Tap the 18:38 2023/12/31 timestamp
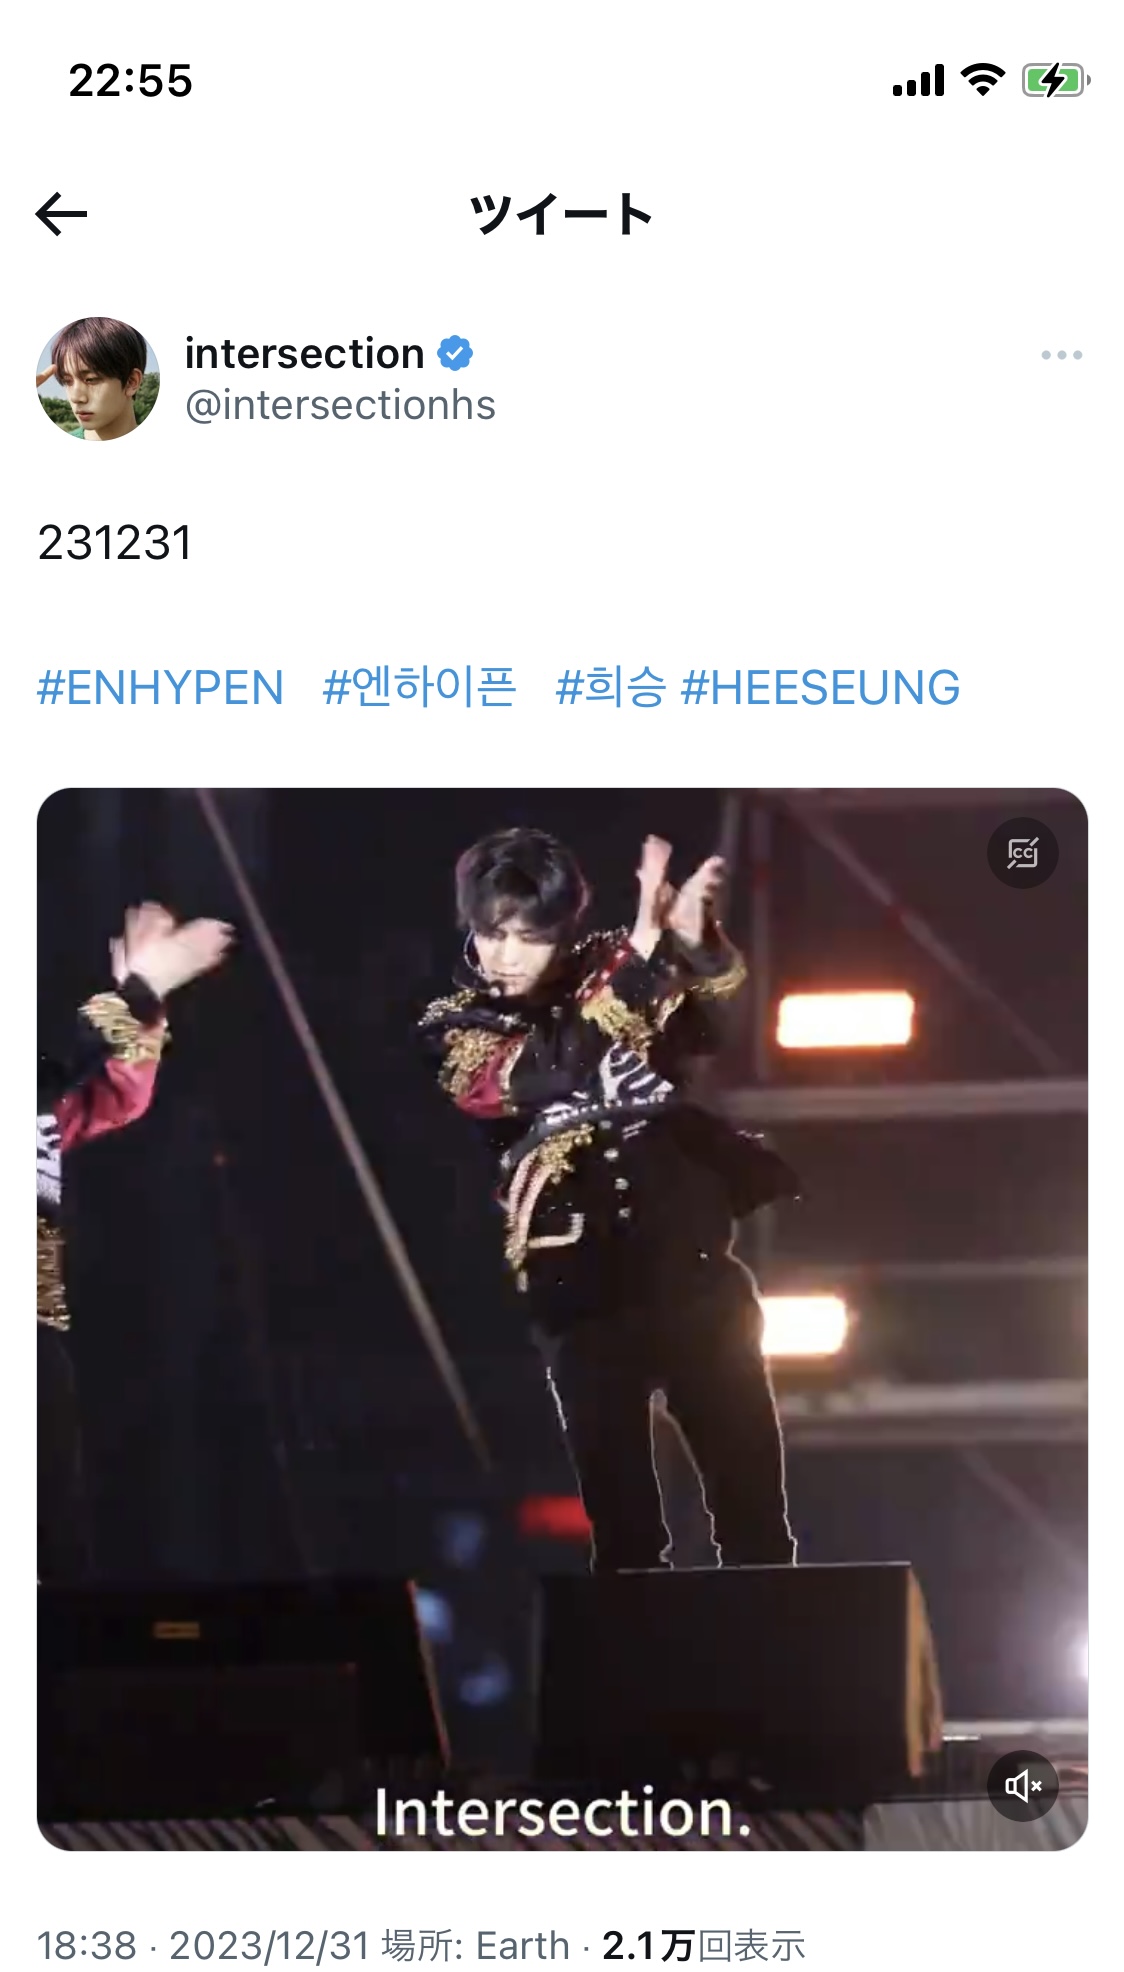 (x=204, y=1945)
